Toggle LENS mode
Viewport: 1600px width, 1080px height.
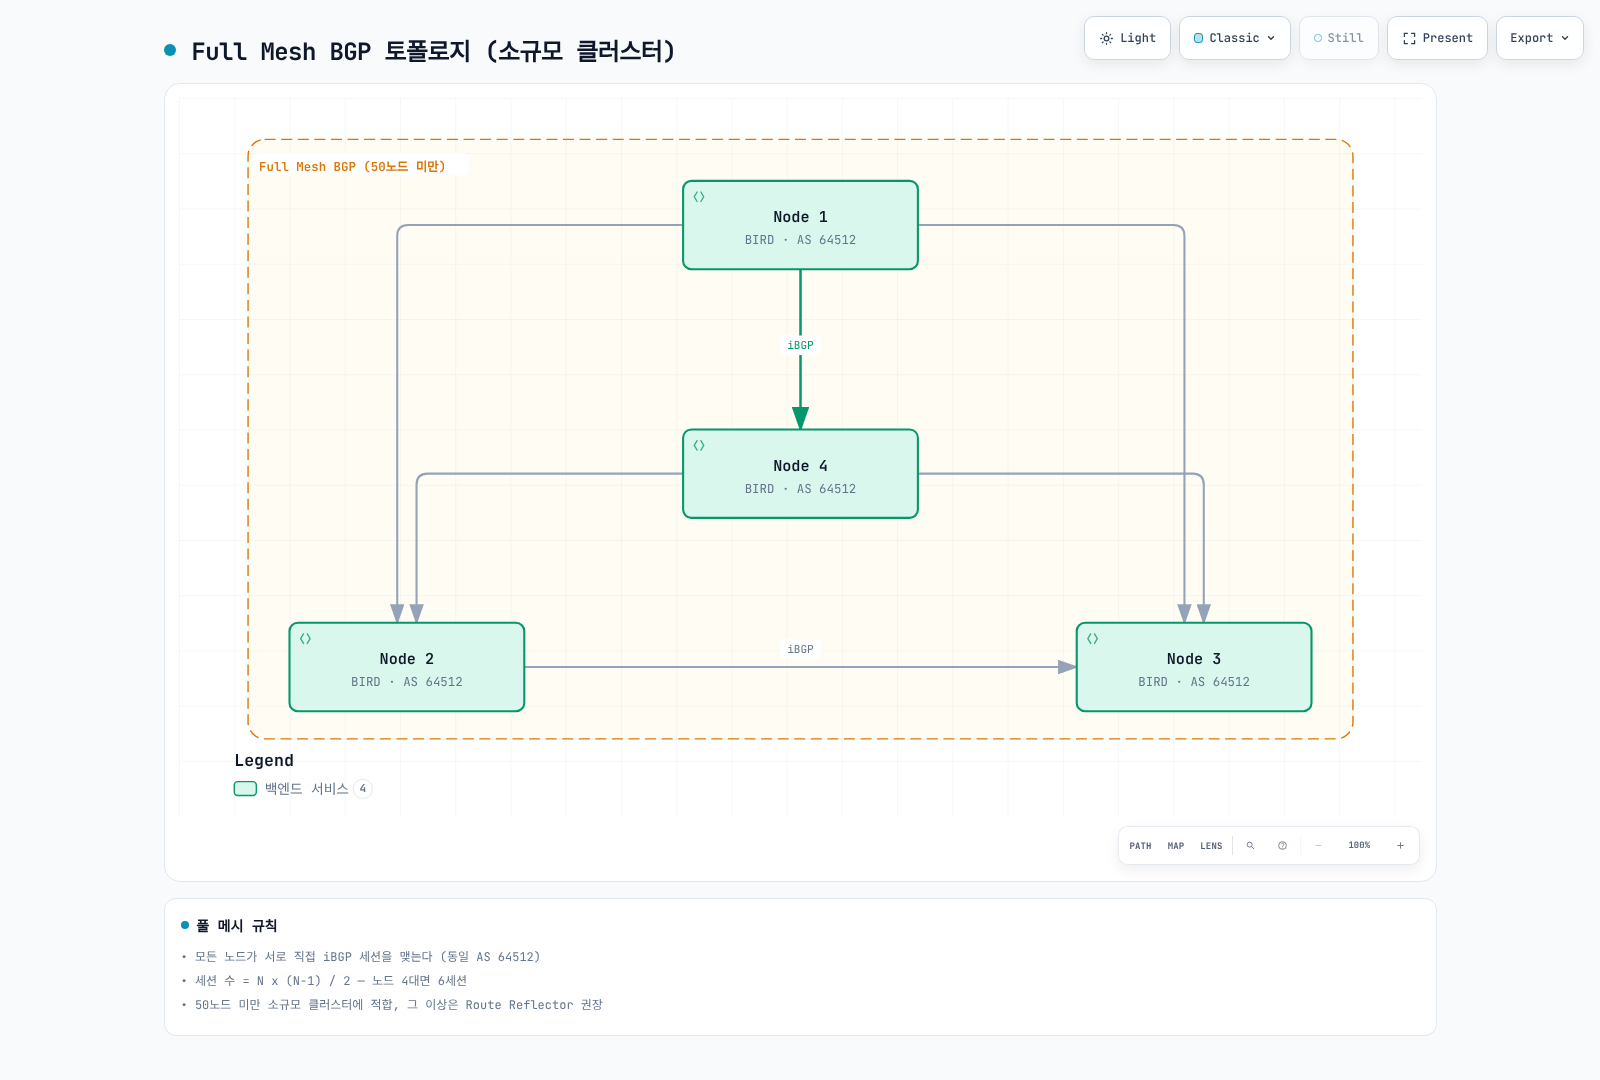(1211, 846)
